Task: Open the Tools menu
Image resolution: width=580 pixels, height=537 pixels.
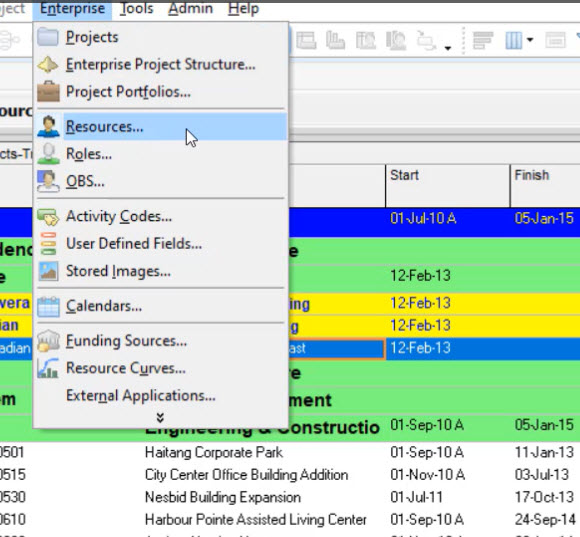Action: click(x=136, y=8)
